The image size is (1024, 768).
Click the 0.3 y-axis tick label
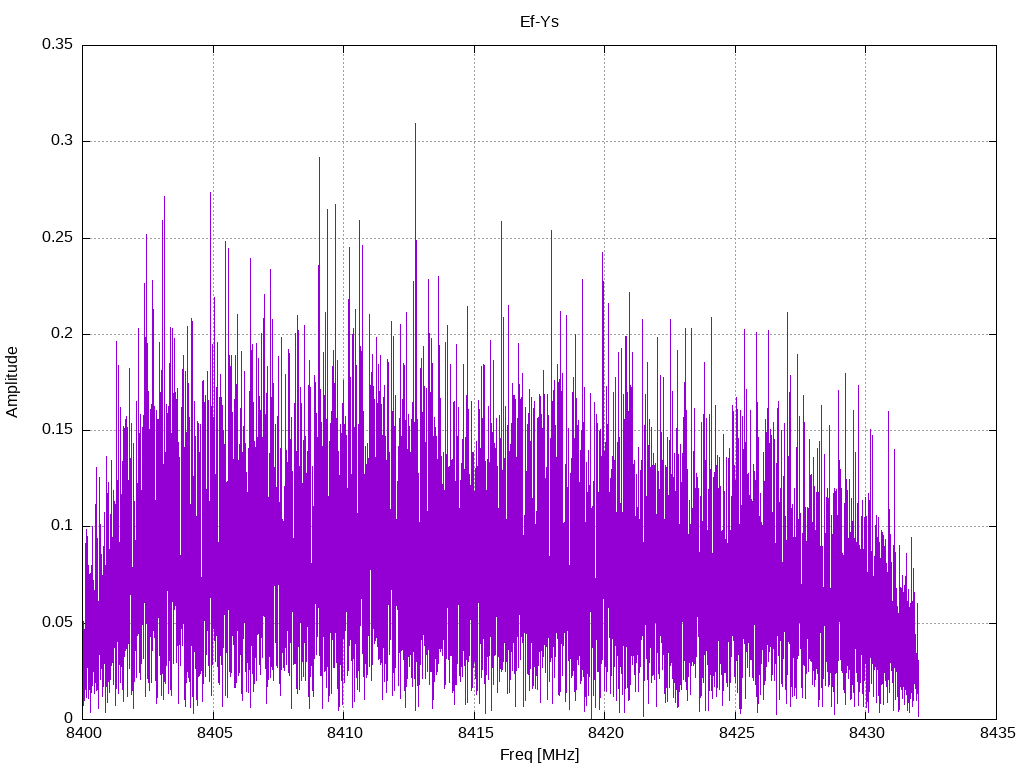tap(61, 141)
